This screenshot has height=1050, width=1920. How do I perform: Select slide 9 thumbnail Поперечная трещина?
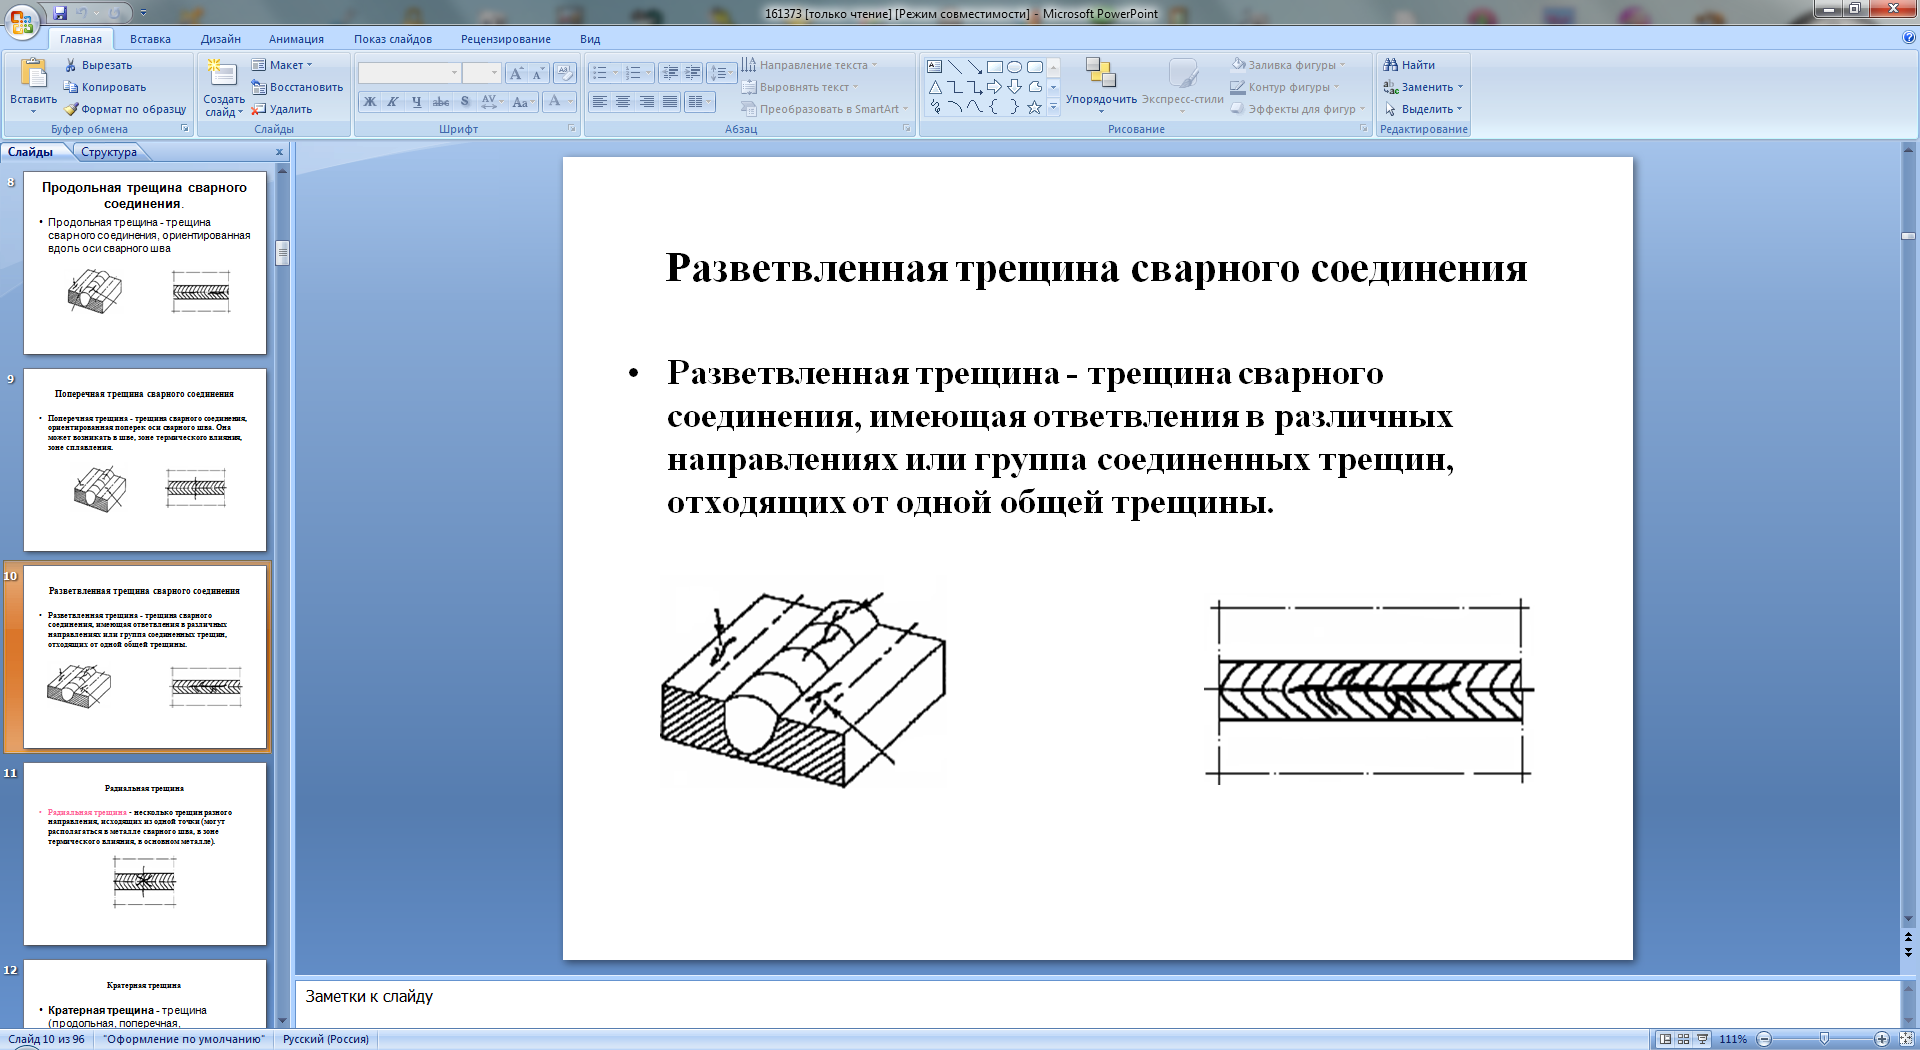pos(145,460)
